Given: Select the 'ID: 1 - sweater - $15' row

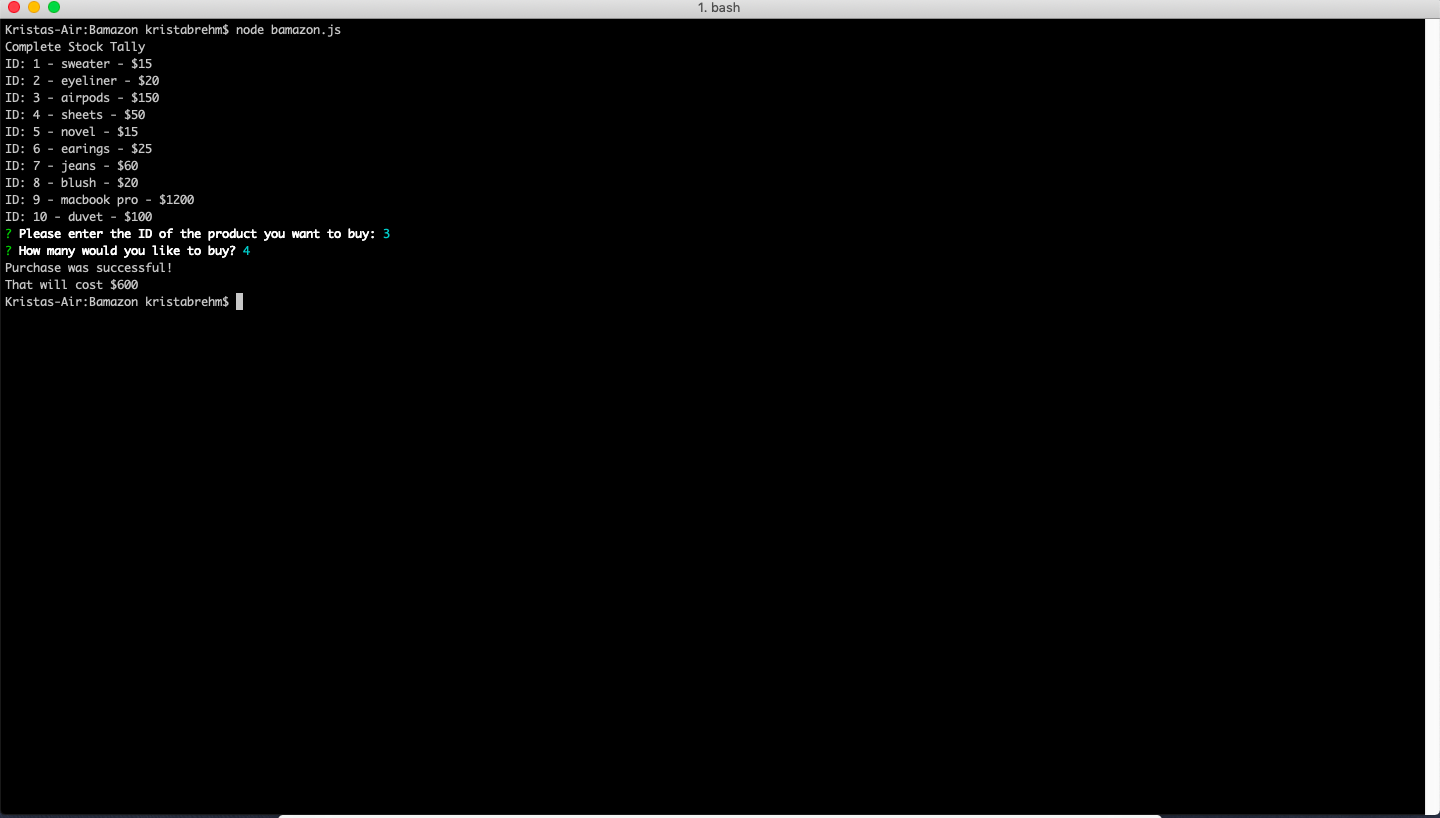Looking at the screenshot, I should tap(79, 64).
